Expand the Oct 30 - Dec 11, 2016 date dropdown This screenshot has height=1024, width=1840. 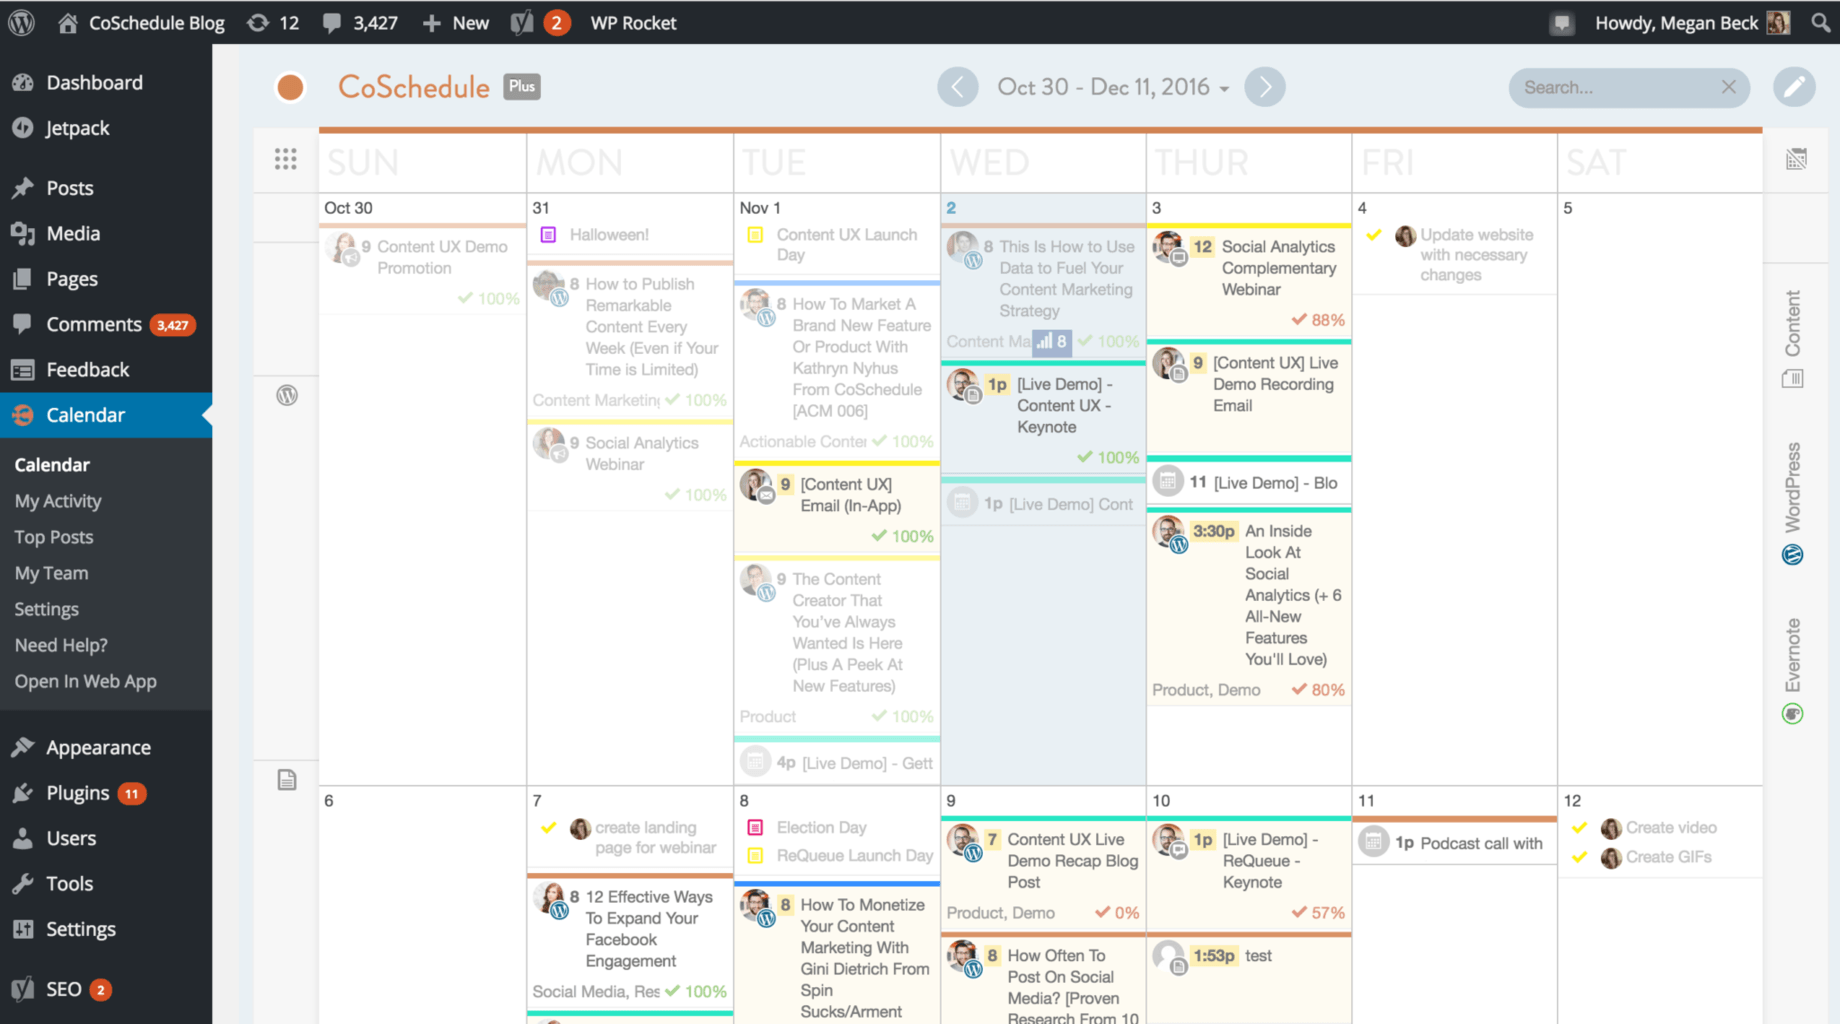click(1112, 87)
